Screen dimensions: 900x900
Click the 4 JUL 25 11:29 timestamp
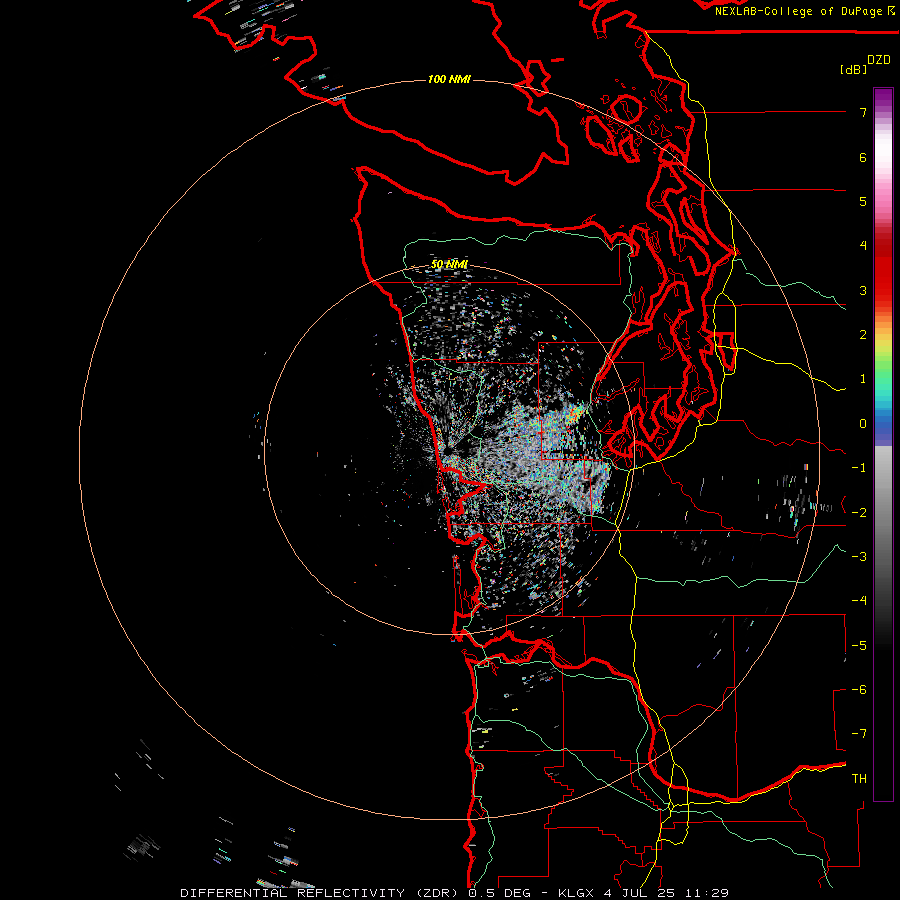click(666, 893)
